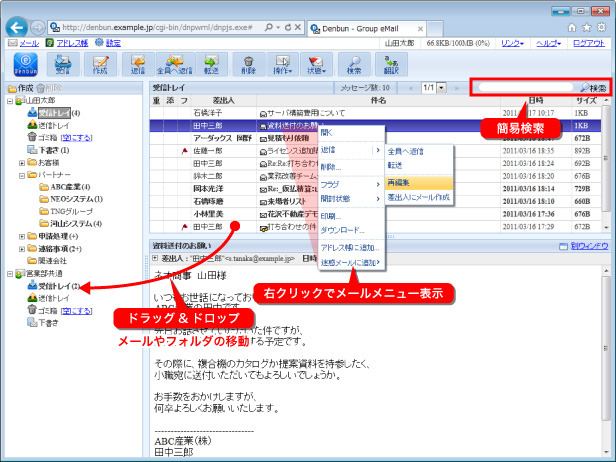Select the 関連会社 folder
This screenshot has width=616, height=462.
point(47,261)
